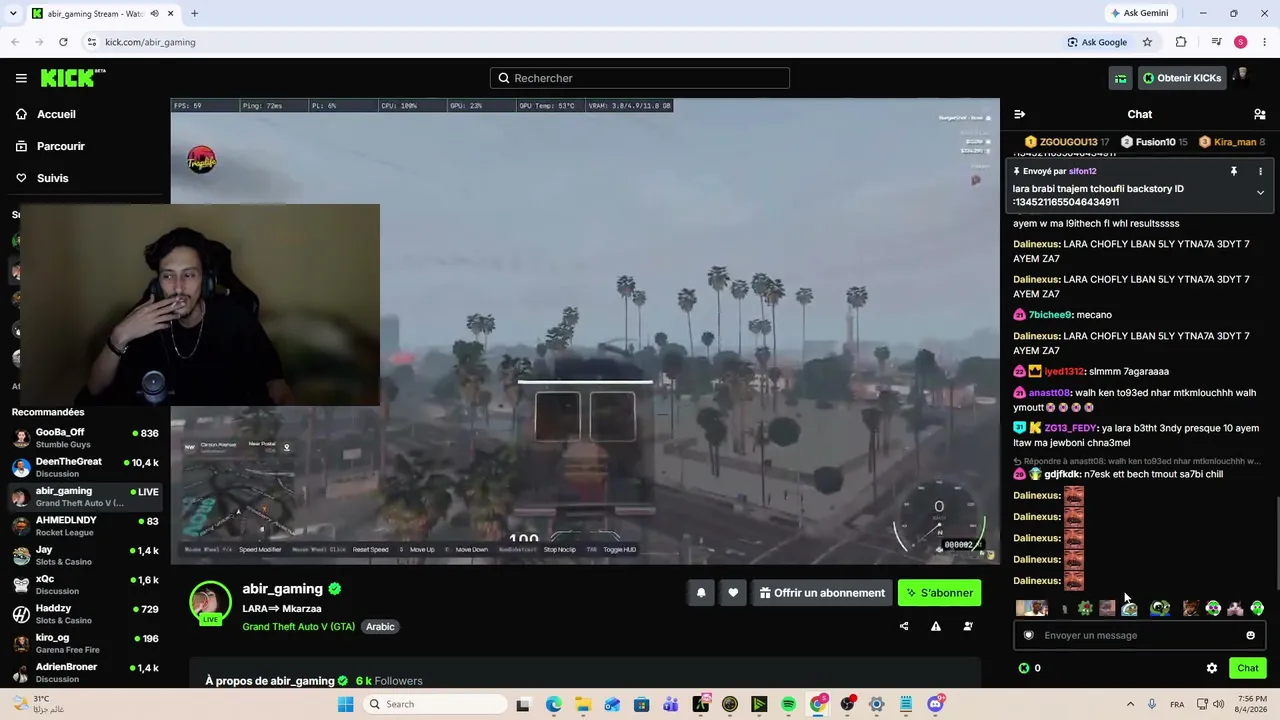Click Offrir un abonnement button
The width and height of the screenshot is (1280, 720).
click(x=822, y=593)
